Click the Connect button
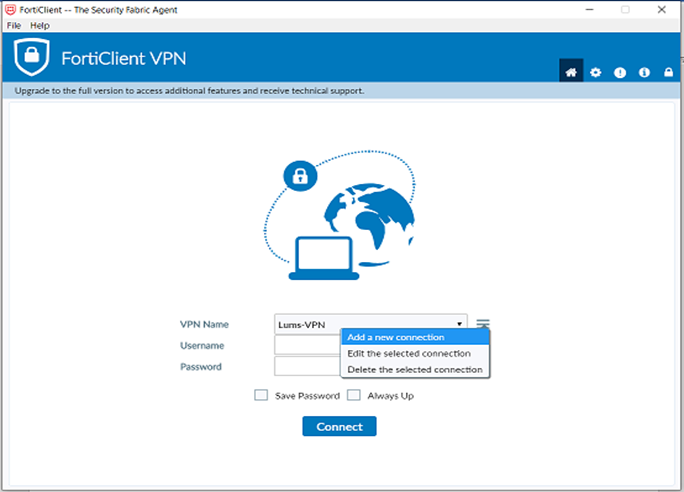The image size is (684, 492). (x=339, y=426)
